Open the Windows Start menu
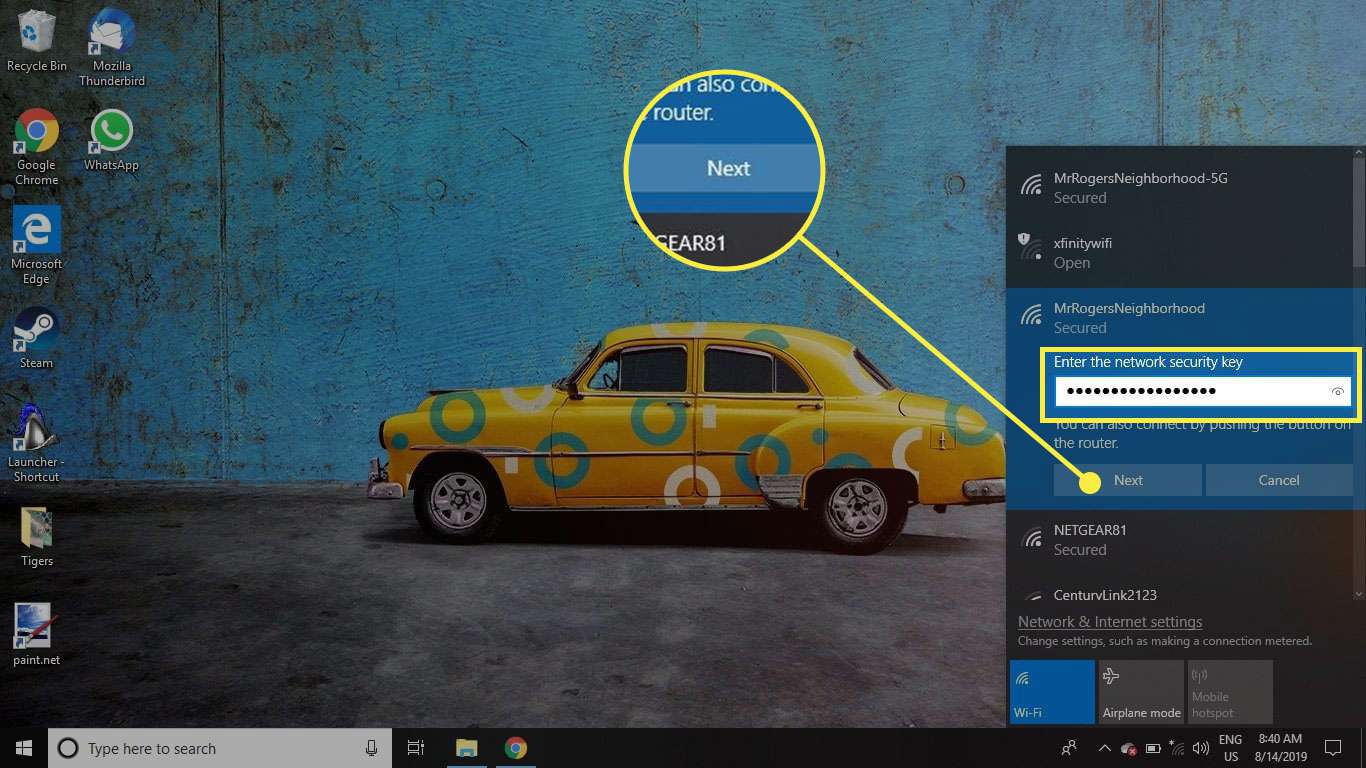 click(24, 748)
